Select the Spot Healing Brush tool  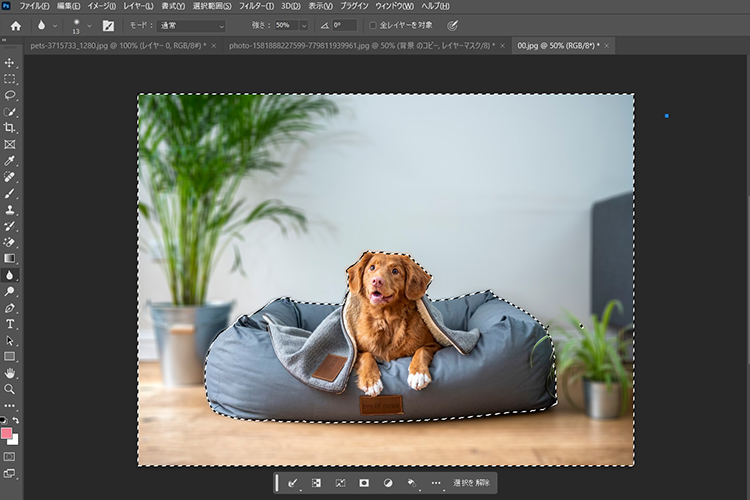(10, 177)
